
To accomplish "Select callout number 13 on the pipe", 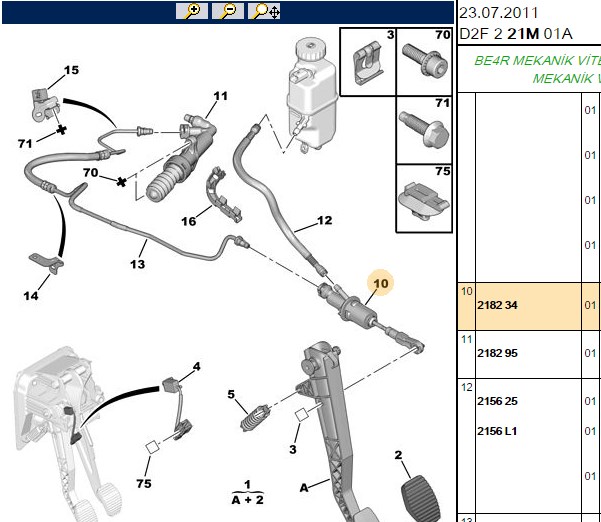I will 138,264.
